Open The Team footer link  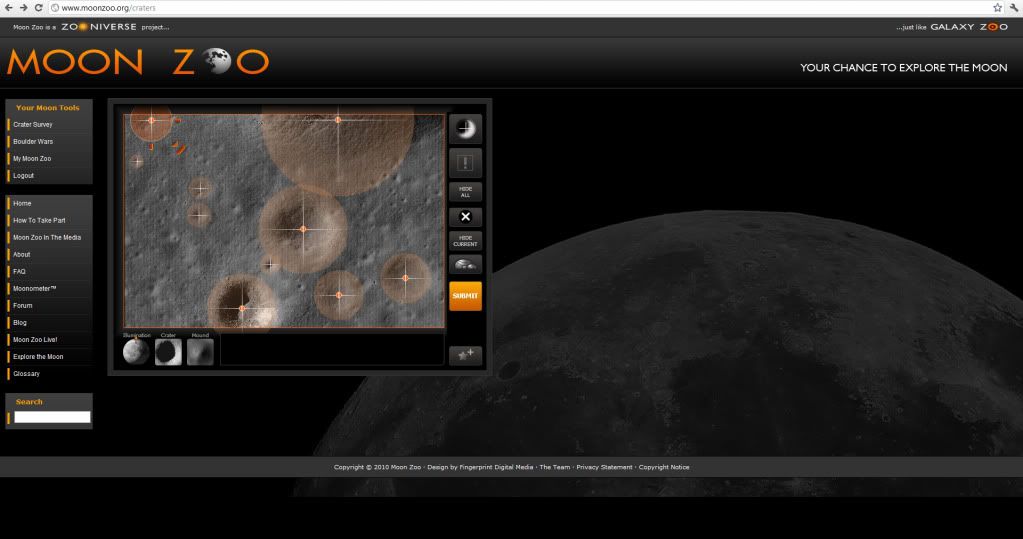coord(555,467)
